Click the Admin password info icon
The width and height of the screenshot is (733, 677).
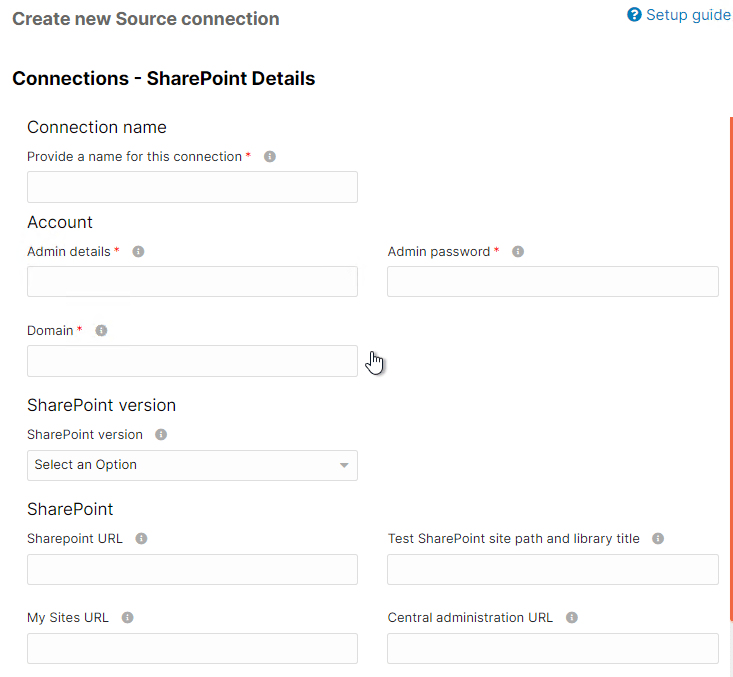point(518,252)
